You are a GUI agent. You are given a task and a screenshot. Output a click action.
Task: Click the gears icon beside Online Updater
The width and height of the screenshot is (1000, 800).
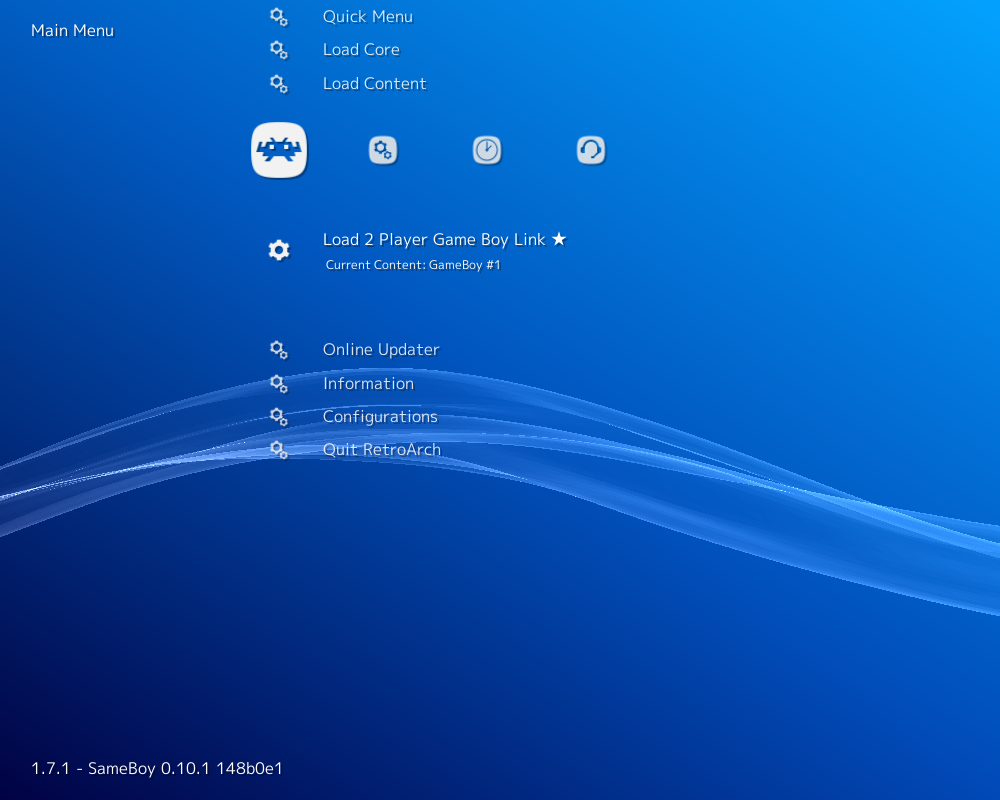tap(279, 350)
